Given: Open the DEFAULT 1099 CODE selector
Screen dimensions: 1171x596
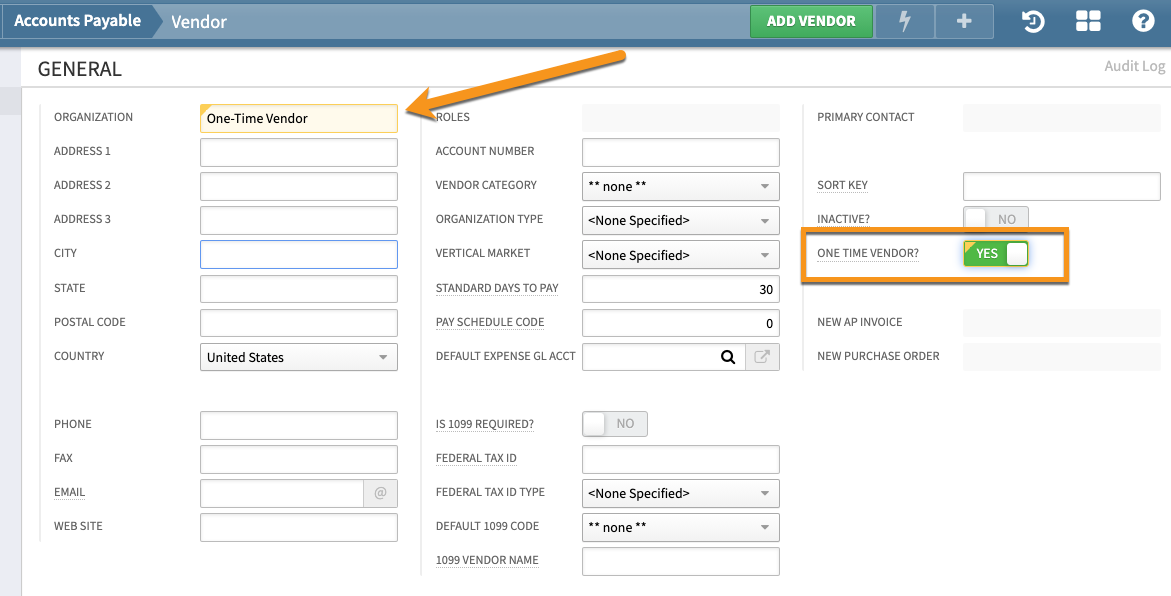Looking at the screenshot, I should pyautogui.click(x=680, y=527).
